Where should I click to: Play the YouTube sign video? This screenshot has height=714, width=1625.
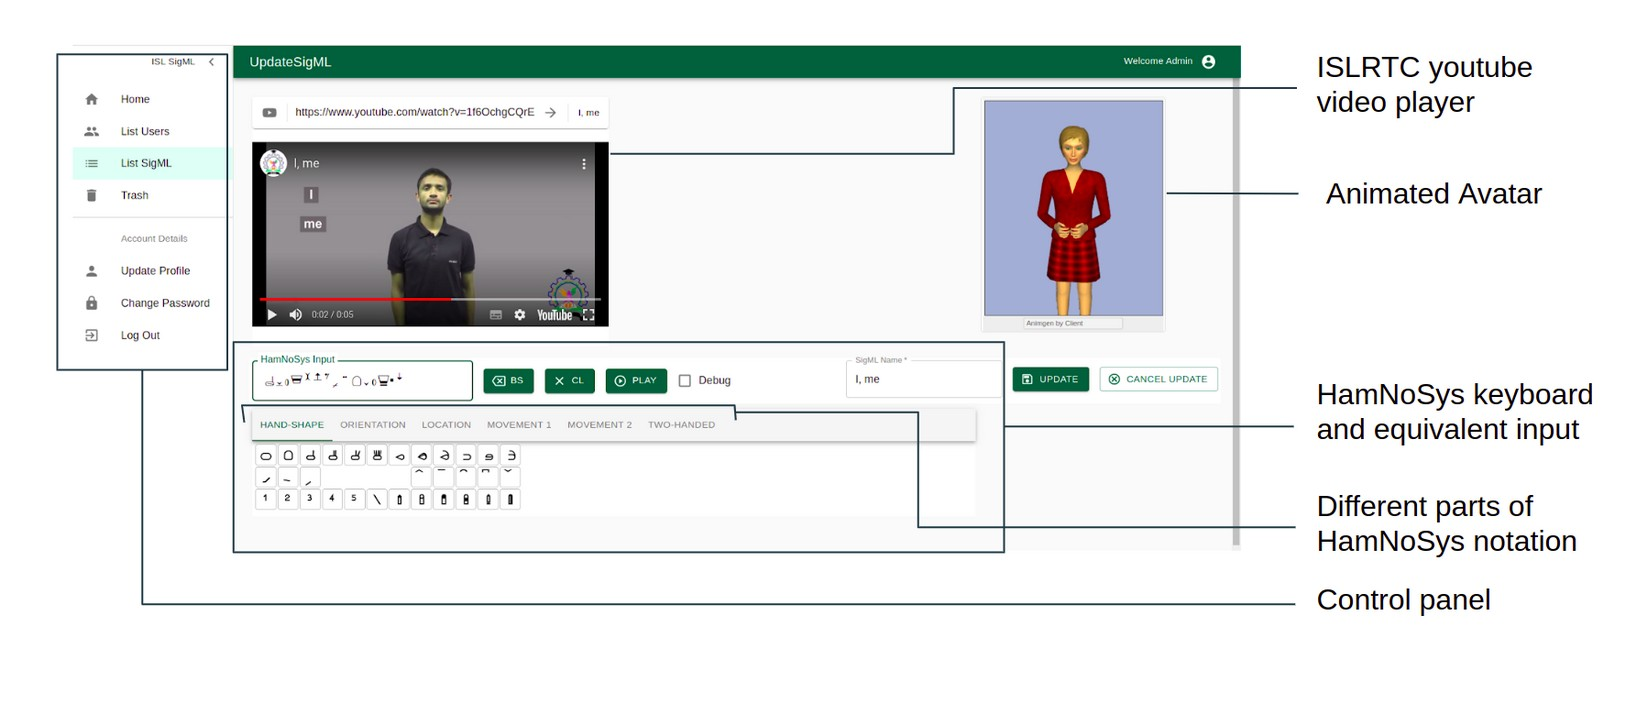tap(271, 314)
